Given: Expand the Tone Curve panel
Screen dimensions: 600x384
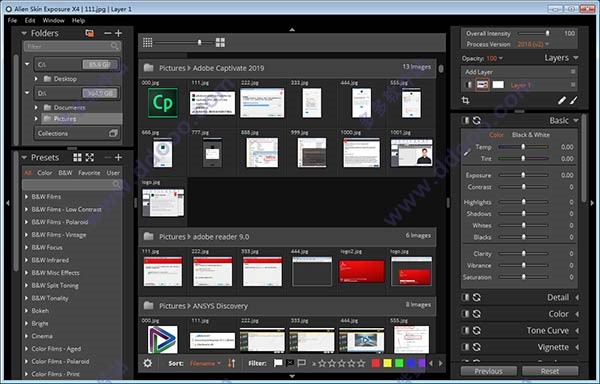Looking at the screenshot, I should (x=577, y=330).
